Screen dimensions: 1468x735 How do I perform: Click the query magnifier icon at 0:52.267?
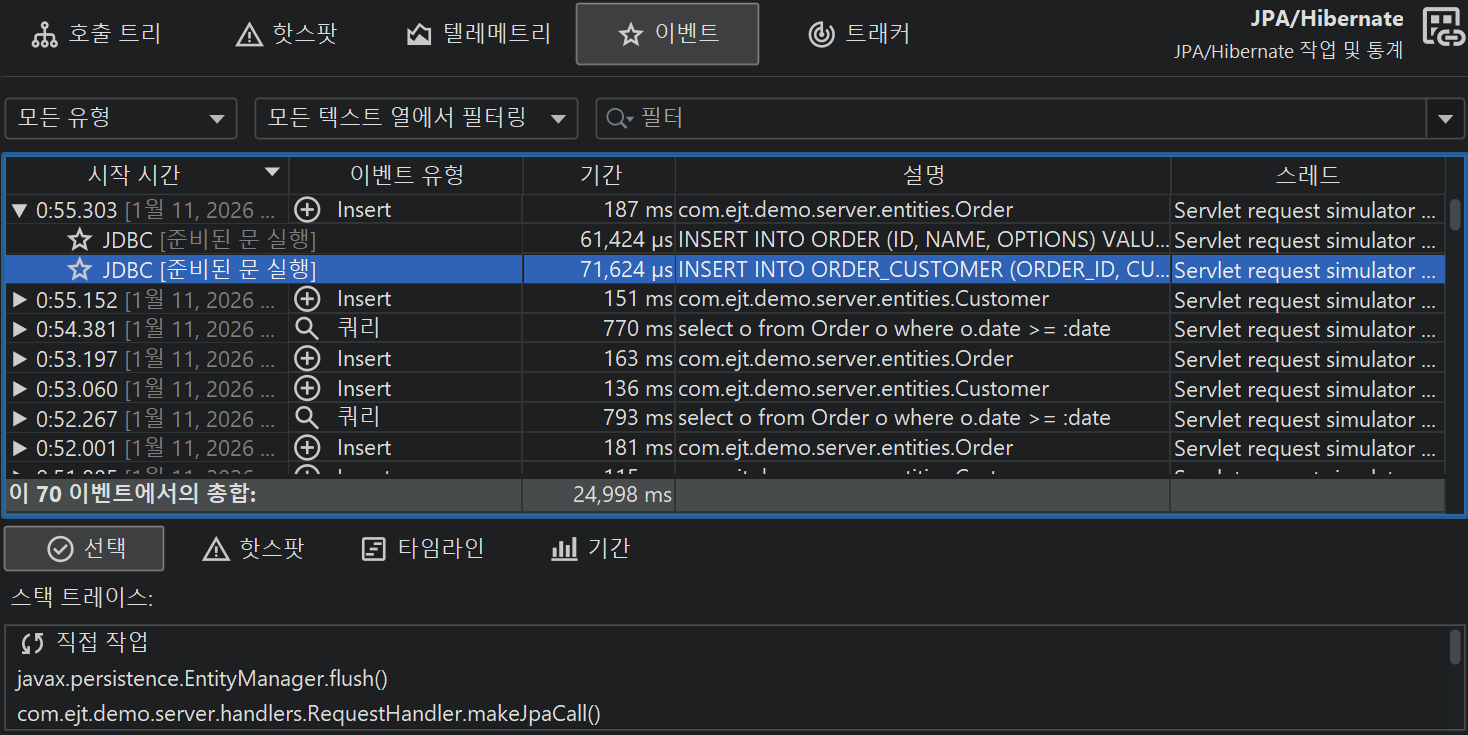(308, 418)
